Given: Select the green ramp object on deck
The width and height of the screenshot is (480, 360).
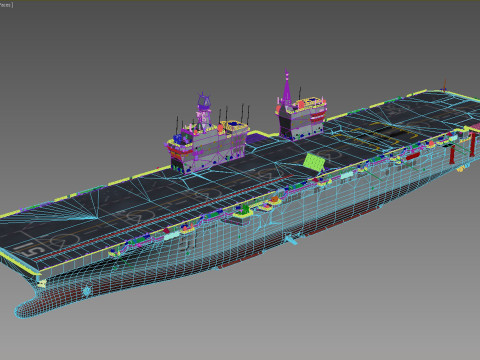Looking at the screenshot, I should click(314, 162).
